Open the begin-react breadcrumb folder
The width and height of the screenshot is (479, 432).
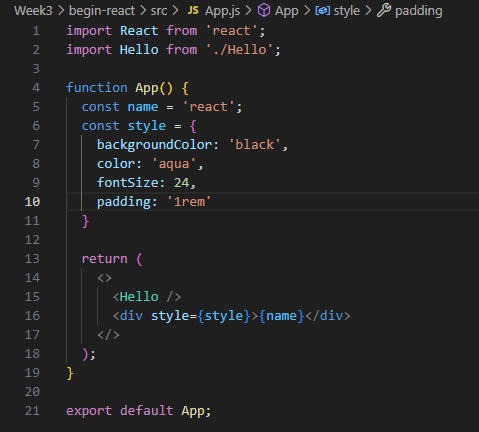(x=102, y=11)
